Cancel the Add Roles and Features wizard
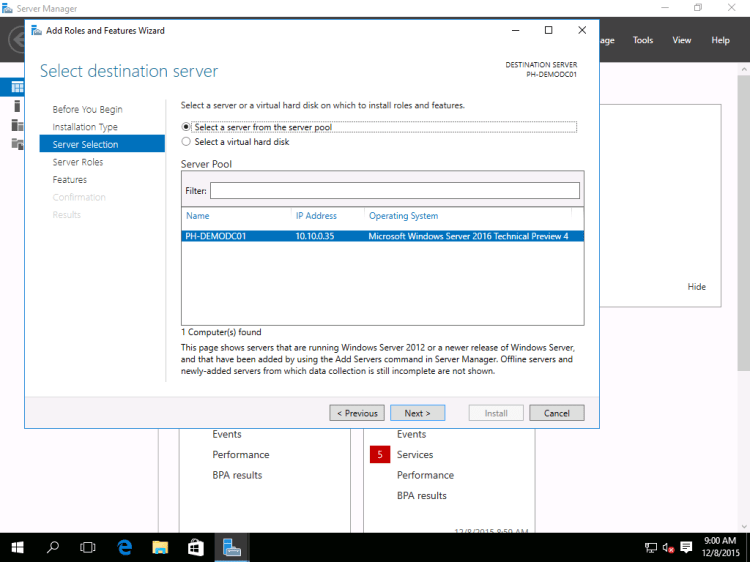750x562 pixels. (x=556, y=413)
